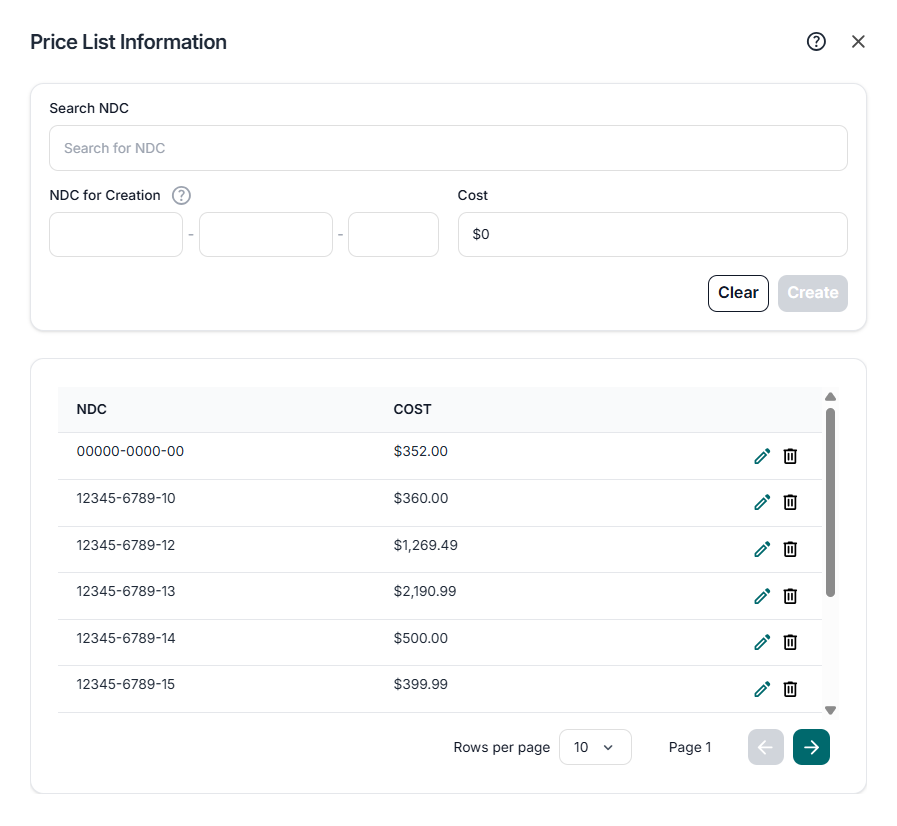This screenshot has height=826, width=897.
Task: Edit the 12345-6789-13 price entry
Action: point(762,596)
